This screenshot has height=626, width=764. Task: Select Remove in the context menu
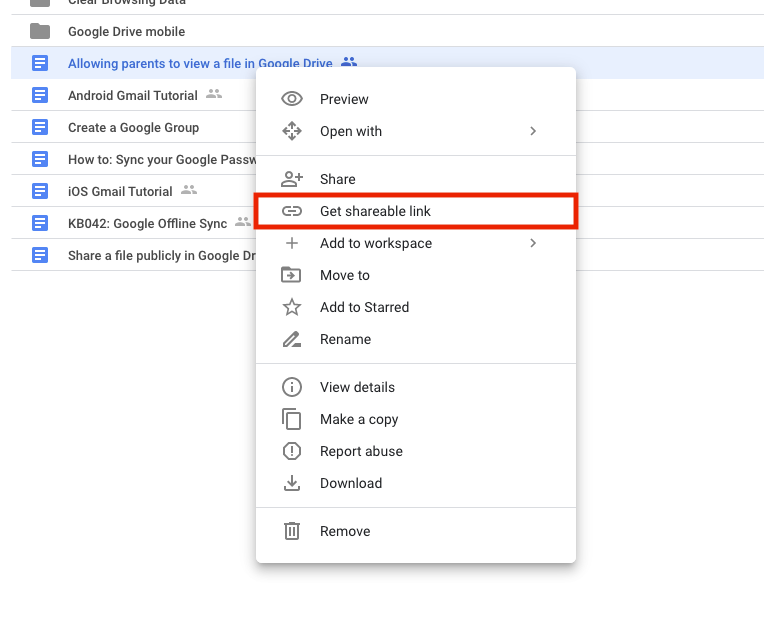(416, 531)
